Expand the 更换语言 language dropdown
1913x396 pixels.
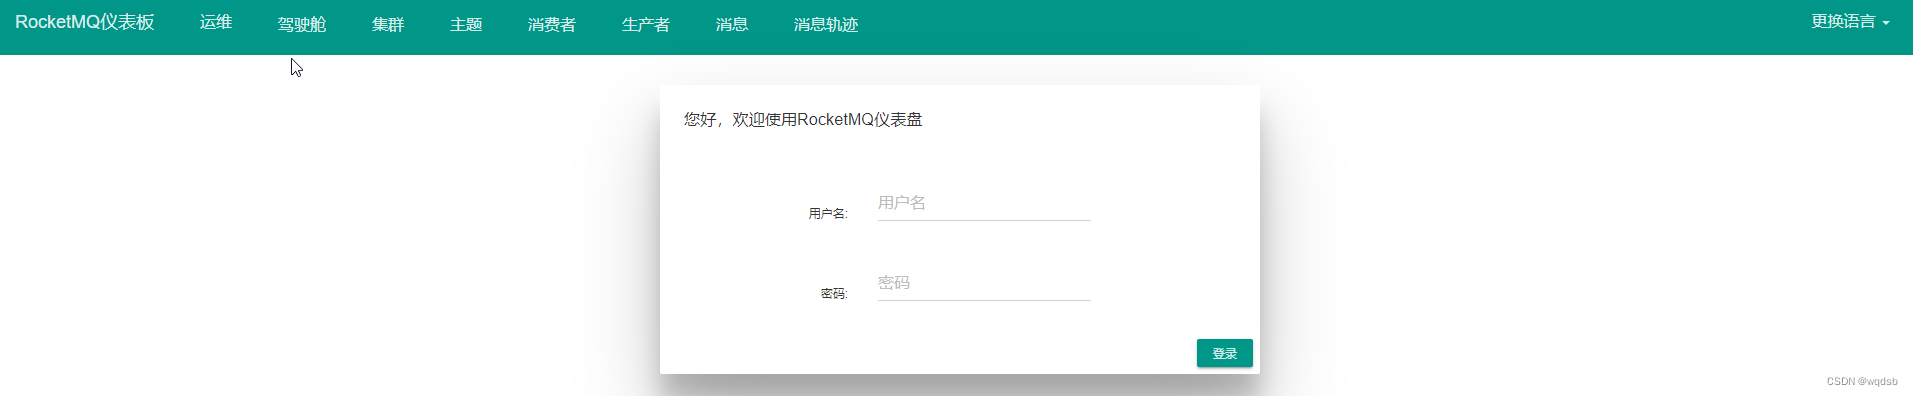click(1850, 21)
